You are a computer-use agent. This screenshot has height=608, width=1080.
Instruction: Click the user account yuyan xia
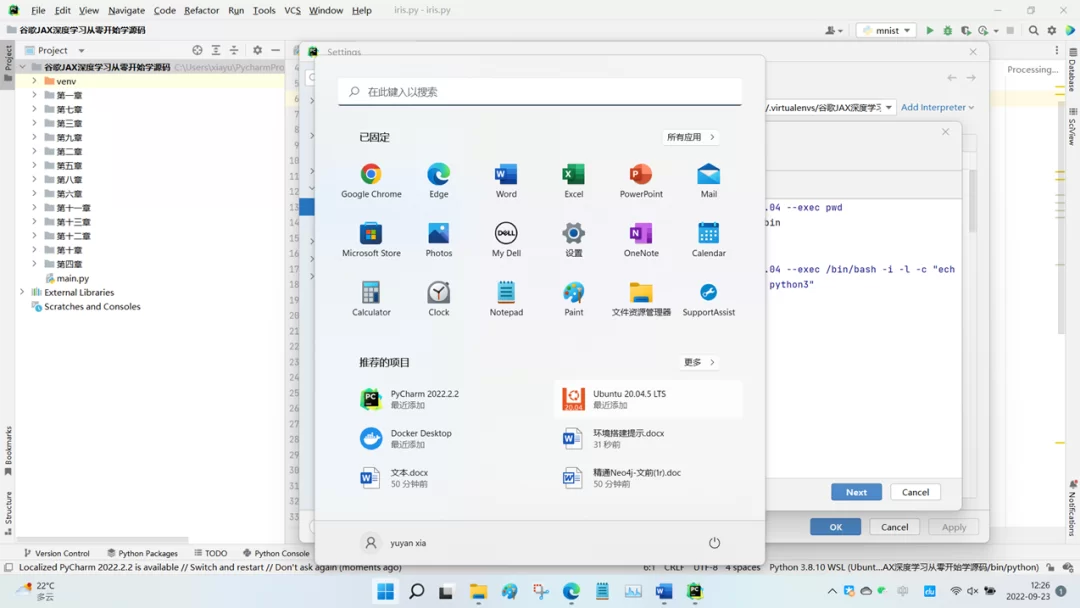(395, 543)
